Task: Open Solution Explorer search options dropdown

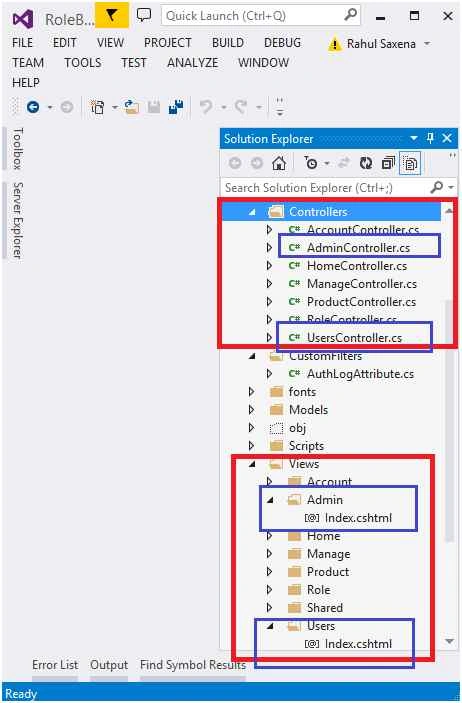Action: tap(451, 187)
